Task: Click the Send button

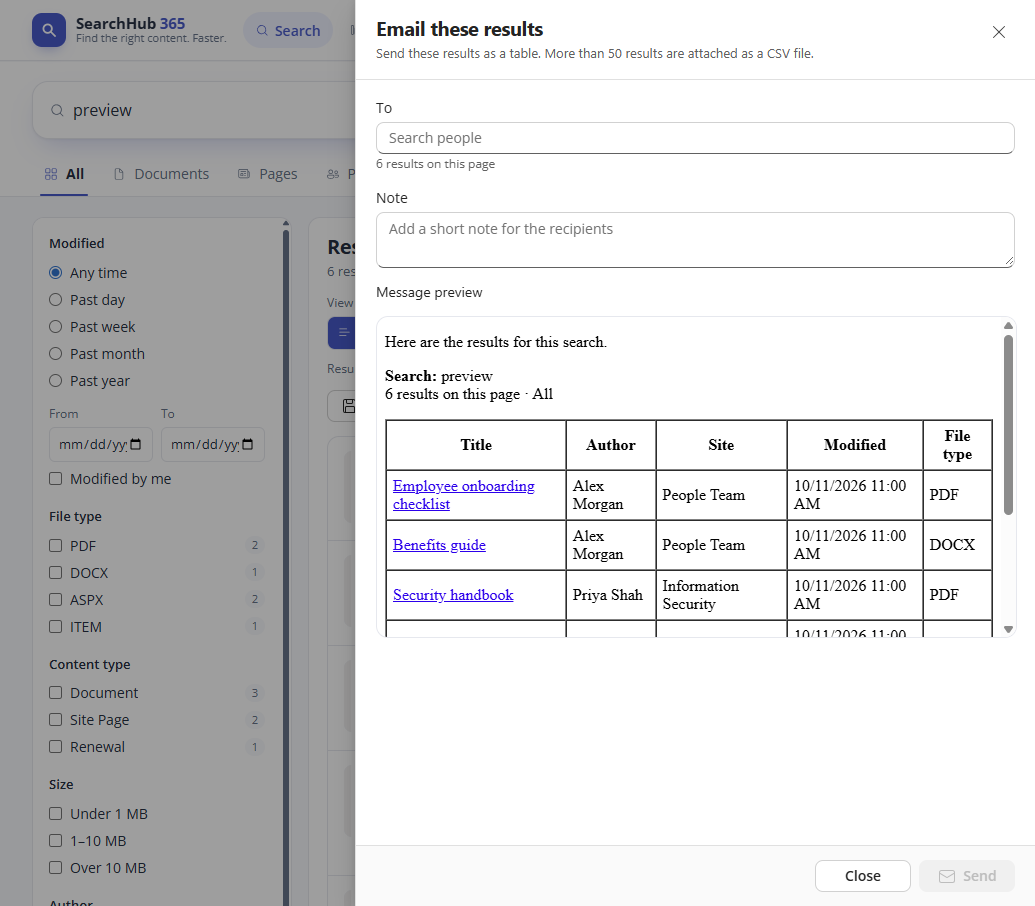Action: pyautogui.click(x=966, y=876)
